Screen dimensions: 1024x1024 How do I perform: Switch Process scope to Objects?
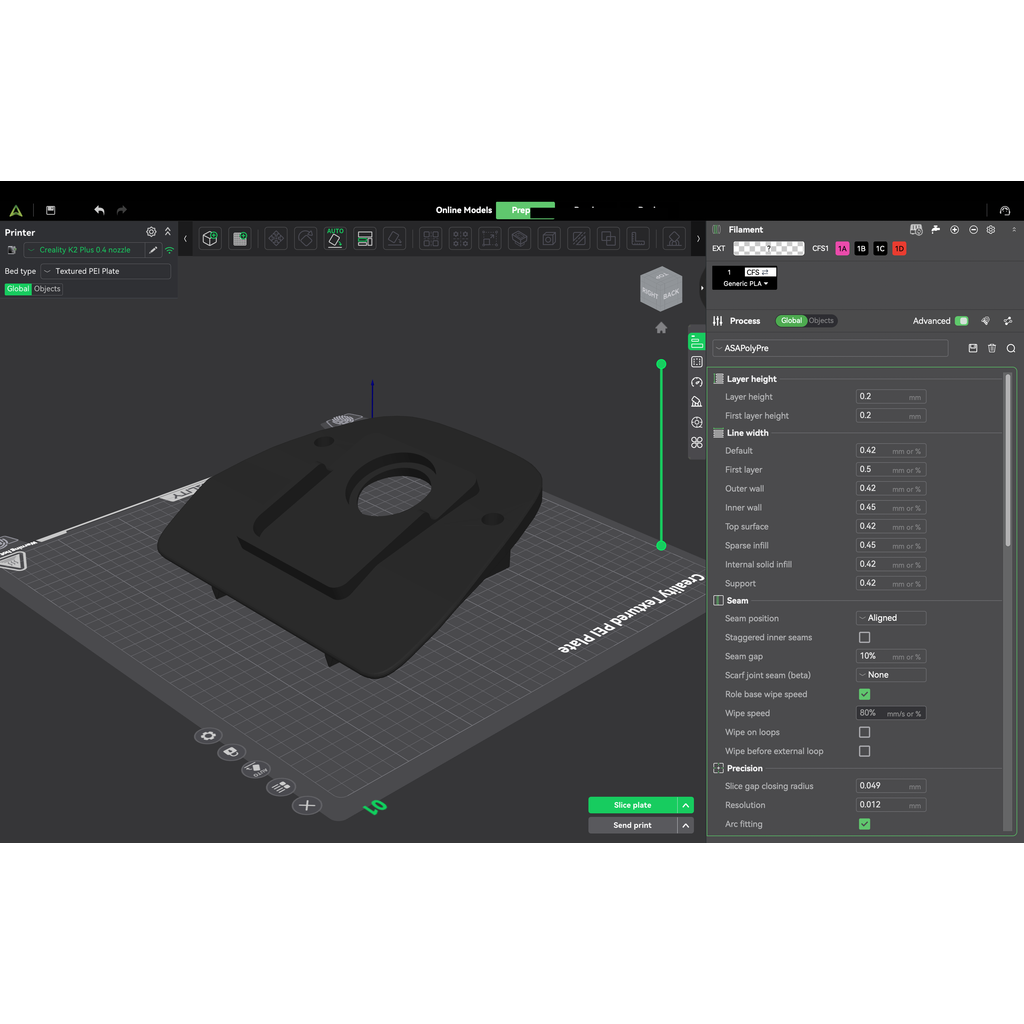pos(821,321)
